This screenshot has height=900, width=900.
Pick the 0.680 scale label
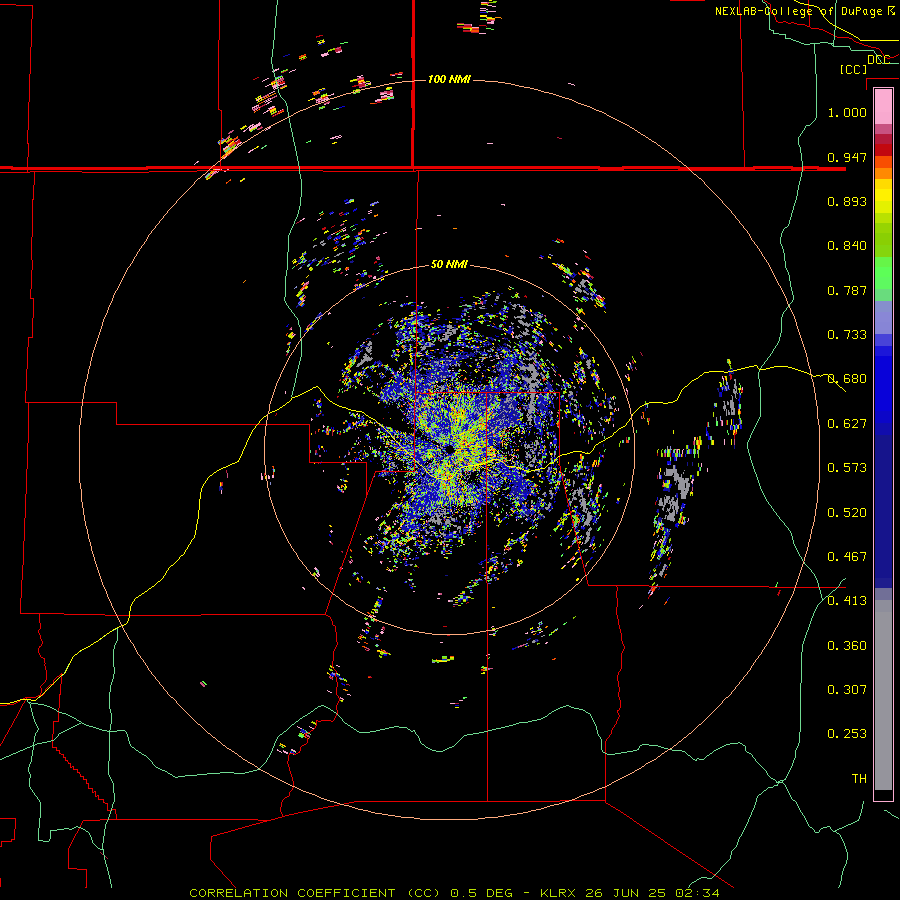(847, 378)
